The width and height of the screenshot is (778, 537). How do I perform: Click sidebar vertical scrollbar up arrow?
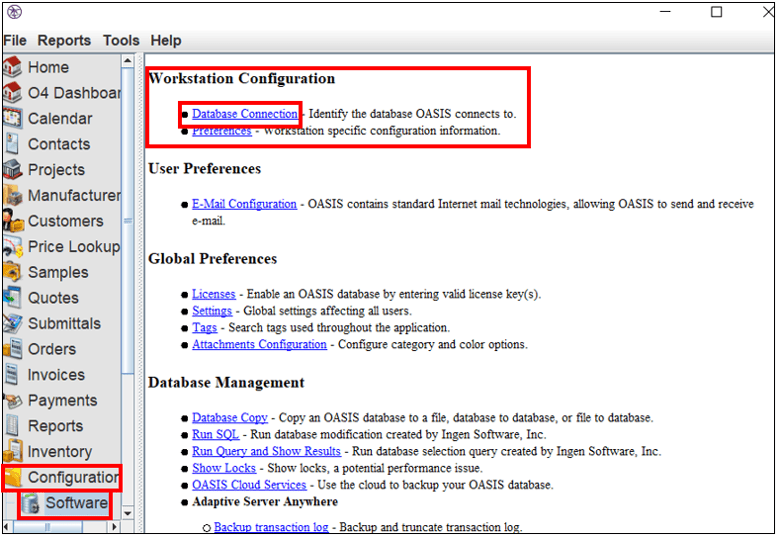pos(128,61)
